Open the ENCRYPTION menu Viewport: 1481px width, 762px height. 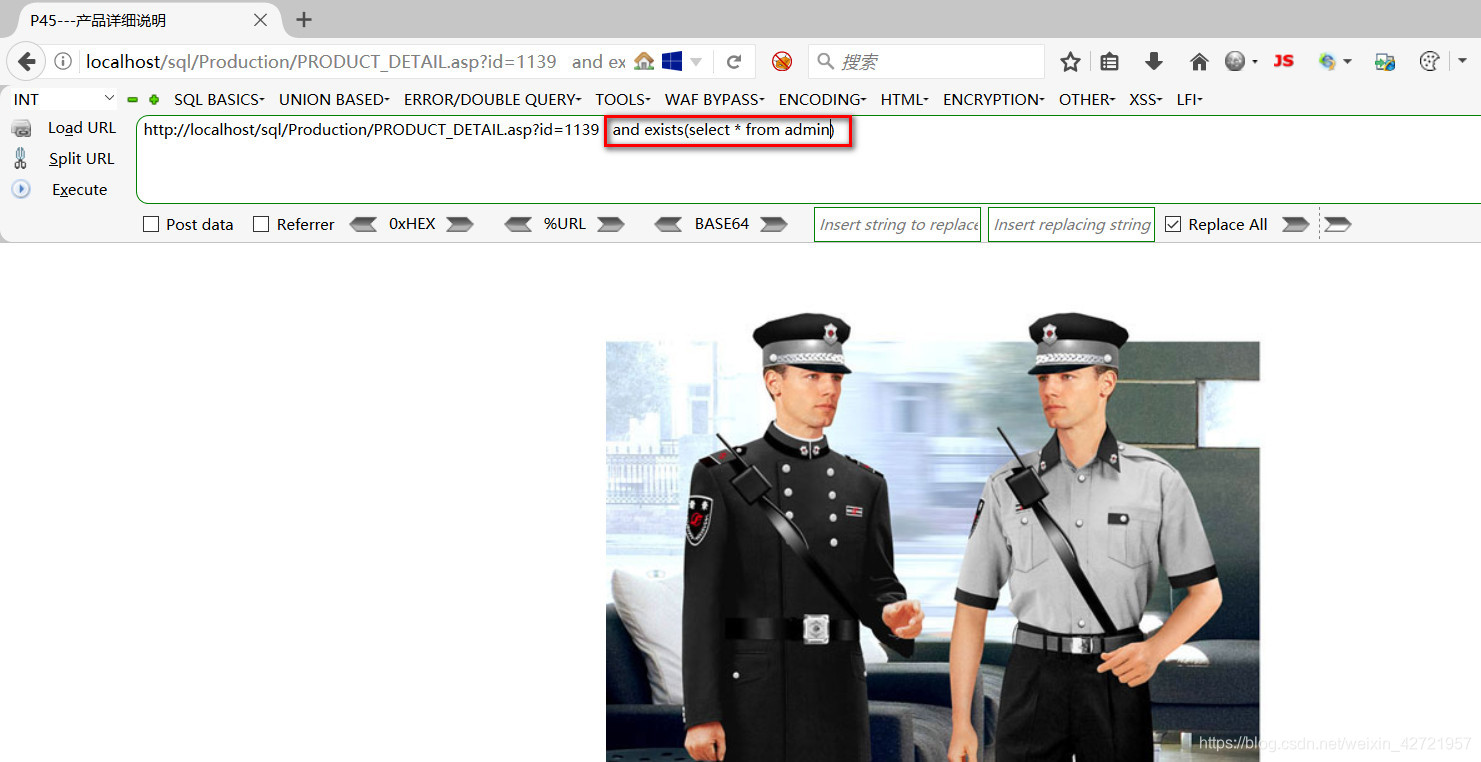(x=994, y=99)
